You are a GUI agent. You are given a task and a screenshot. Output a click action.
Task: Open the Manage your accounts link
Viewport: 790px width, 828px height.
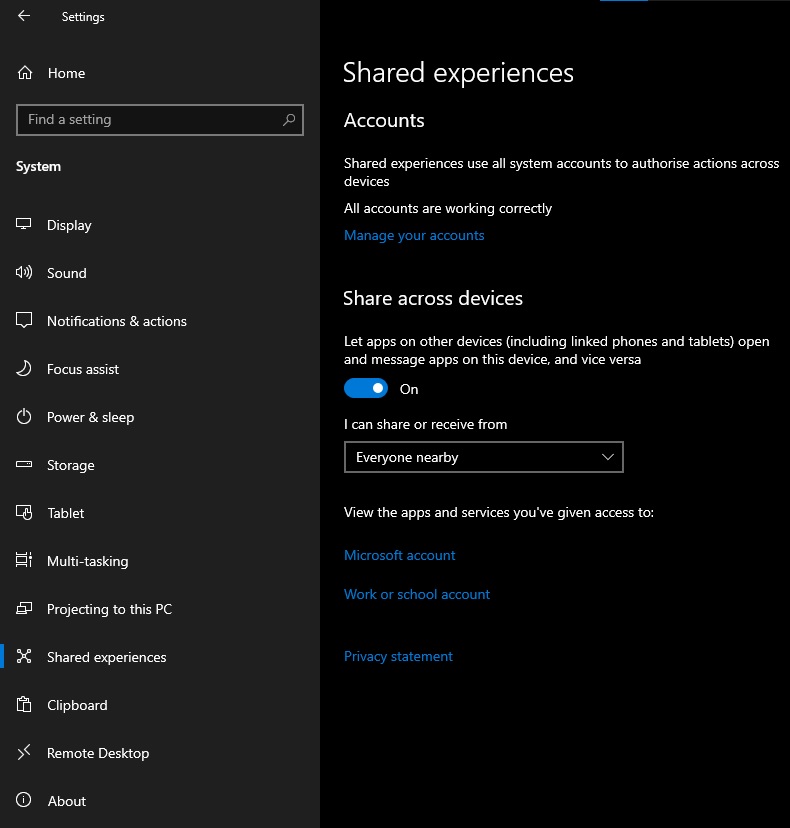click(414, 236)
